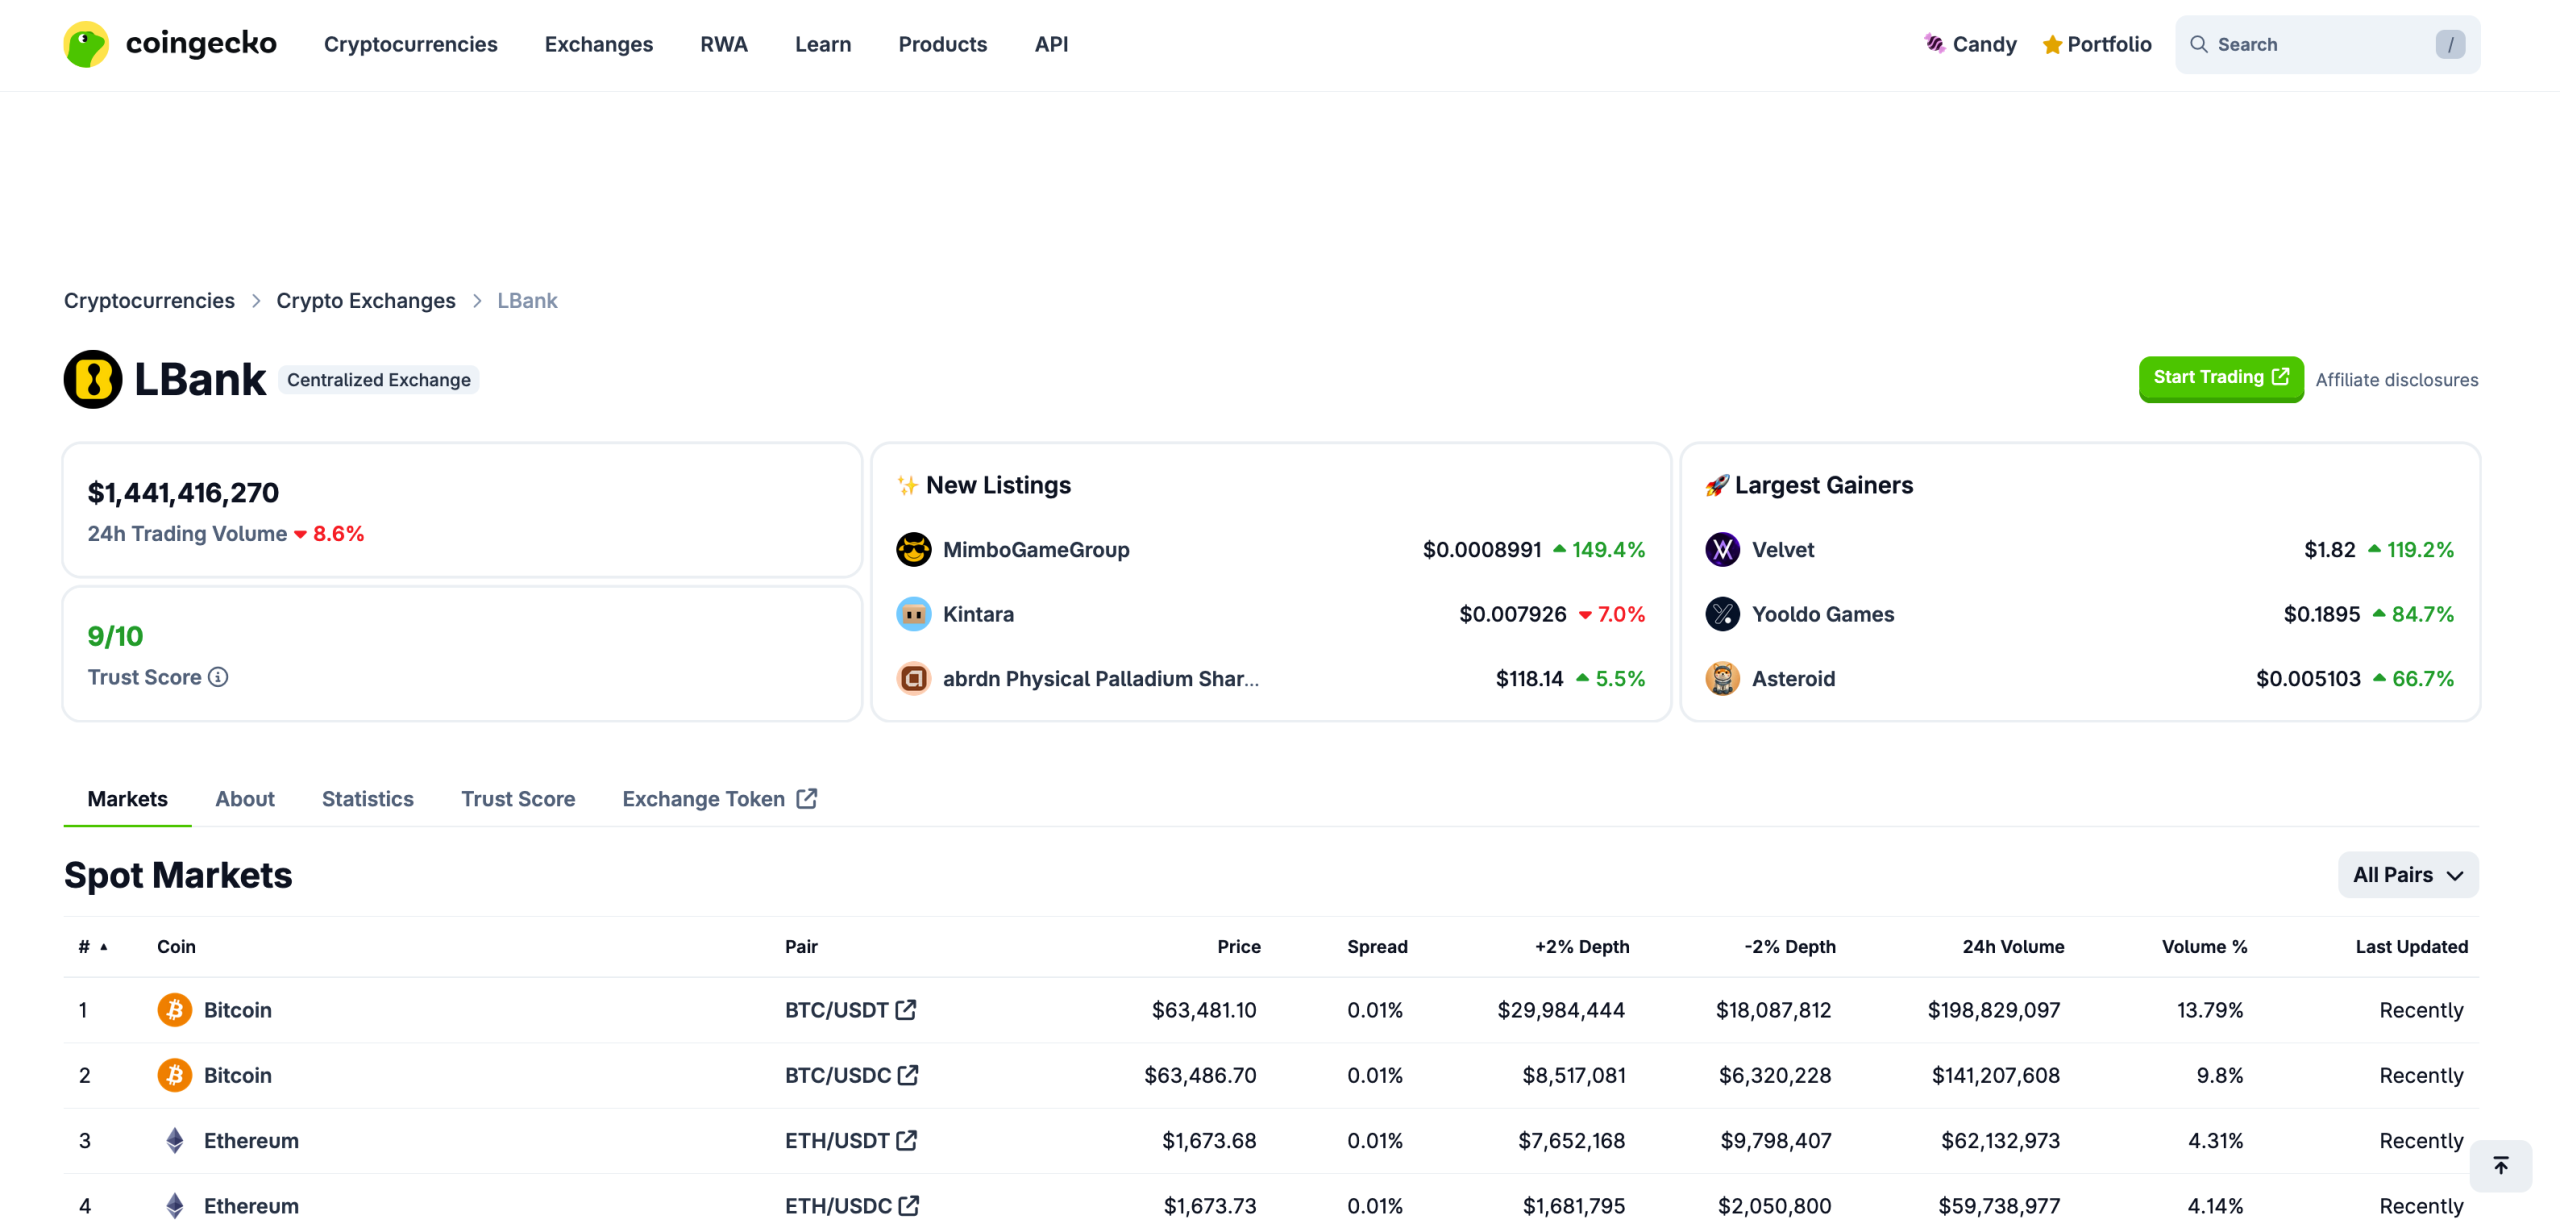Viewport: 2560px width, 1232px height.
Task: Click the CoinGecko gecko logo icon
Action: point(86,44)
